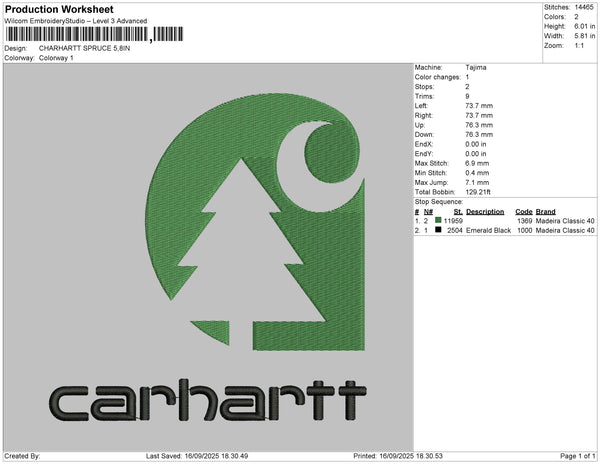
Task: Click the 'Created By:' footer label
Action: click(x=22, y=456)
